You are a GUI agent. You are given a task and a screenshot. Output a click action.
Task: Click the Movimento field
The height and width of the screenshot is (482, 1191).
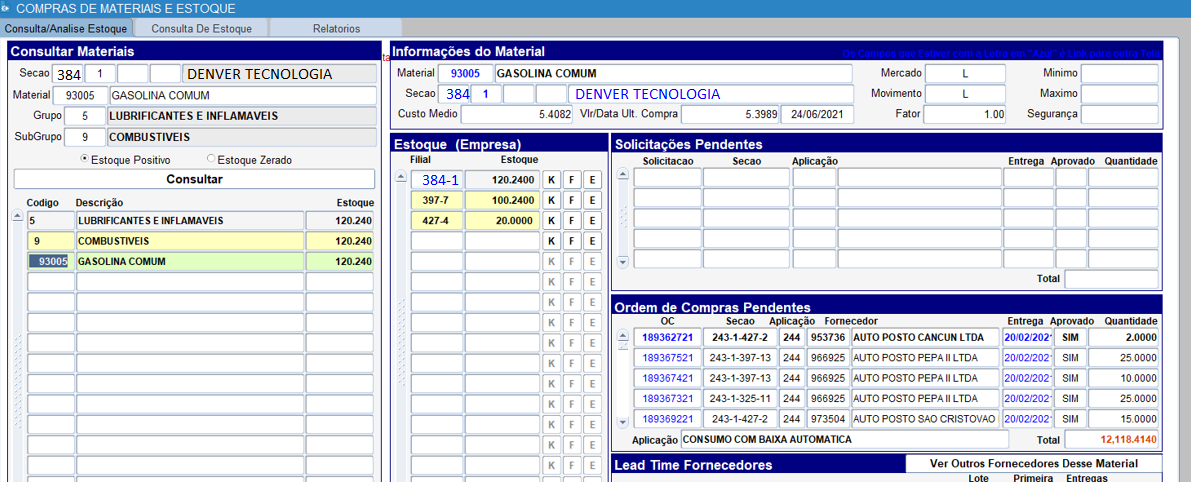tap(965, 94)
